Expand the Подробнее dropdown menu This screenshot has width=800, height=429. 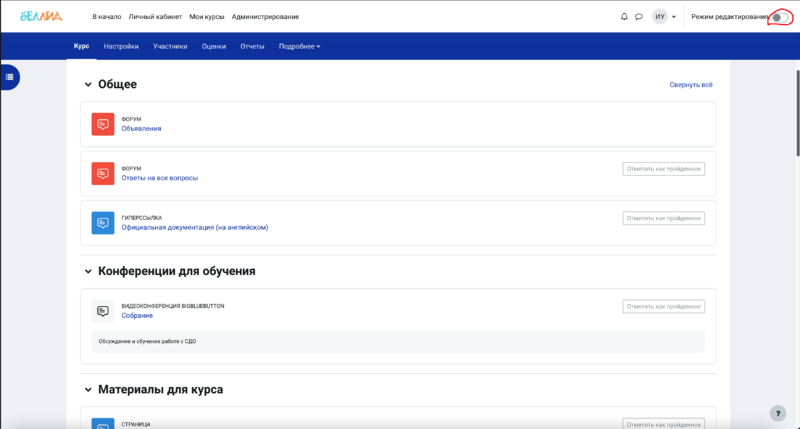(x=299, y=46)
